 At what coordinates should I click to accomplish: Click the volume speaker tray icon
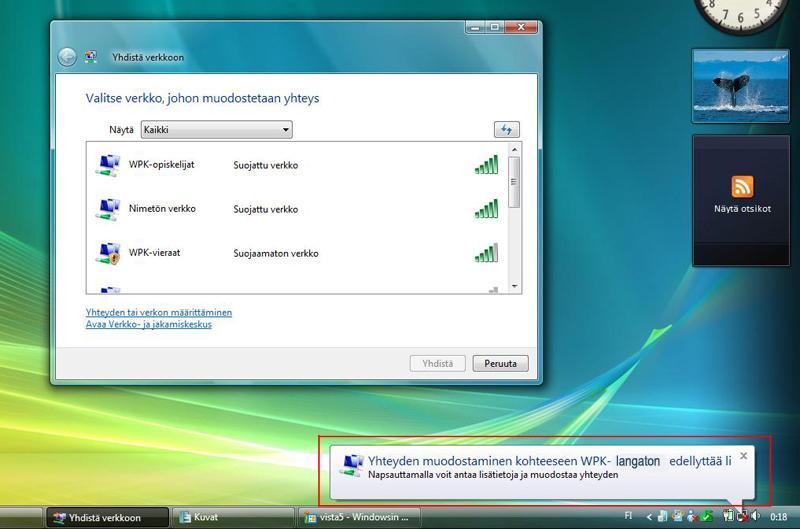(756, 516)
